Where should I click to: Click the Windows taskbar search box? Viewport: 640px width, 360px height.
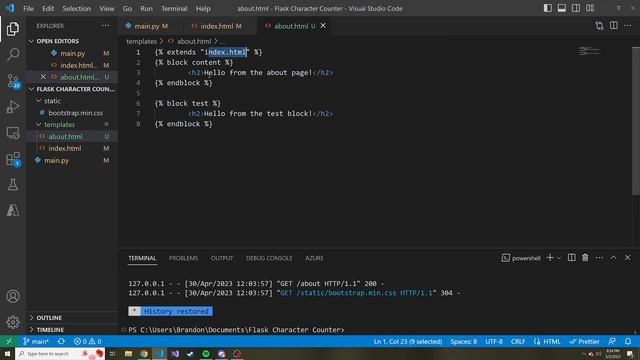tap(60, 353)
